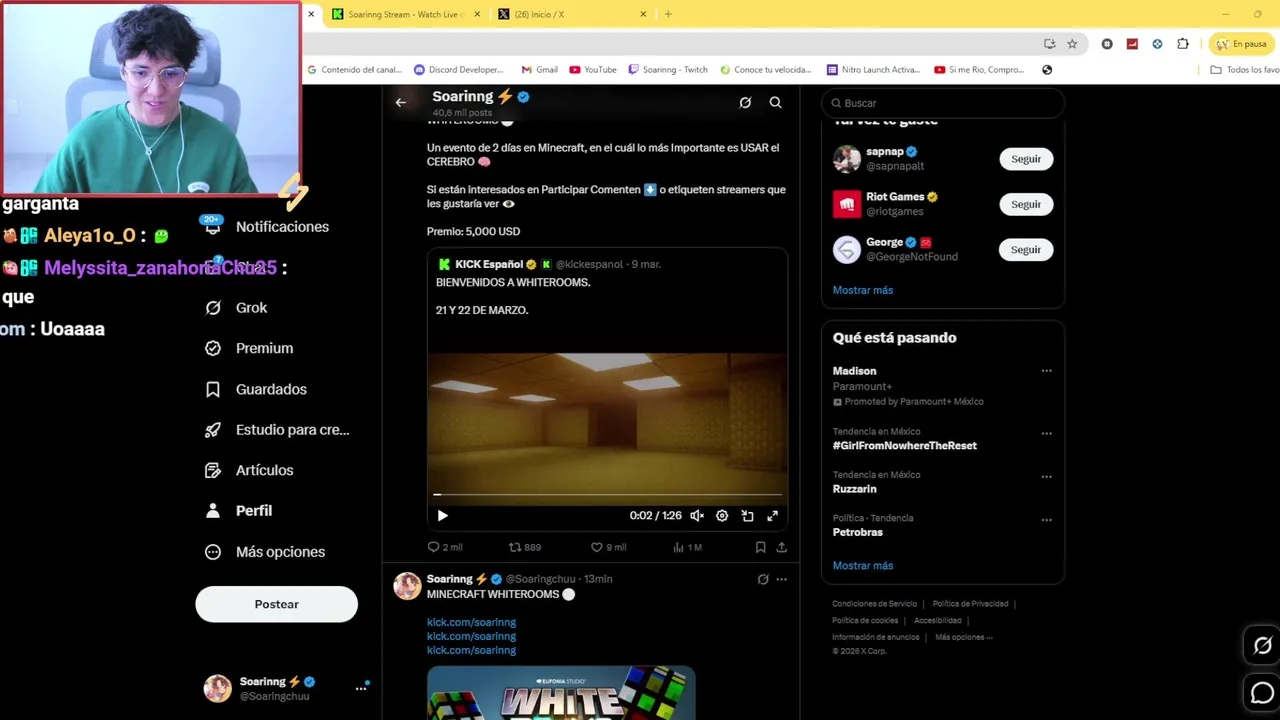Play the WHITEROOMS video
This screenshot has height=720, width=1280.
(x=442, y=516)
